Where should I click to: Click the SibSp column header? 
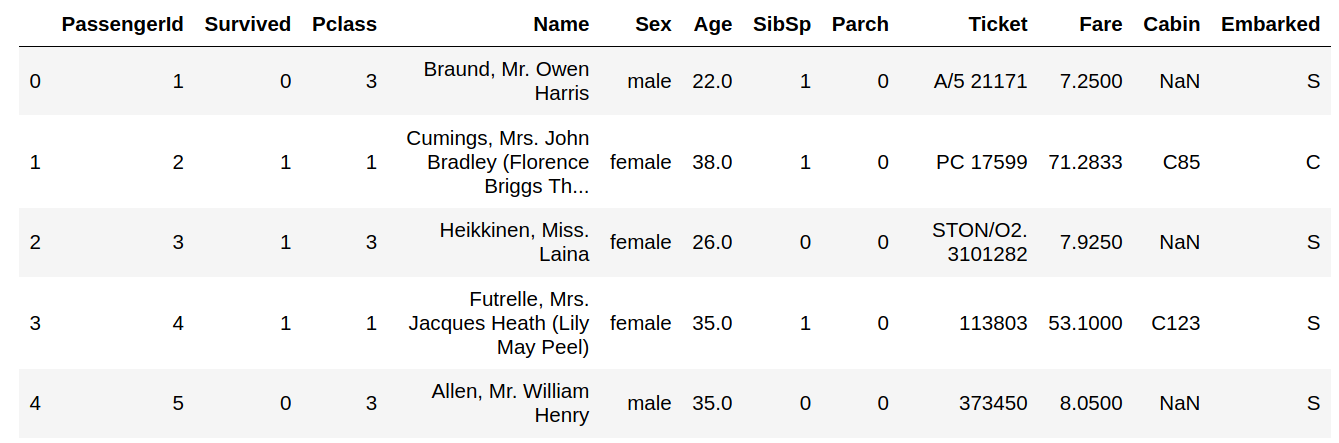[782, 24]
